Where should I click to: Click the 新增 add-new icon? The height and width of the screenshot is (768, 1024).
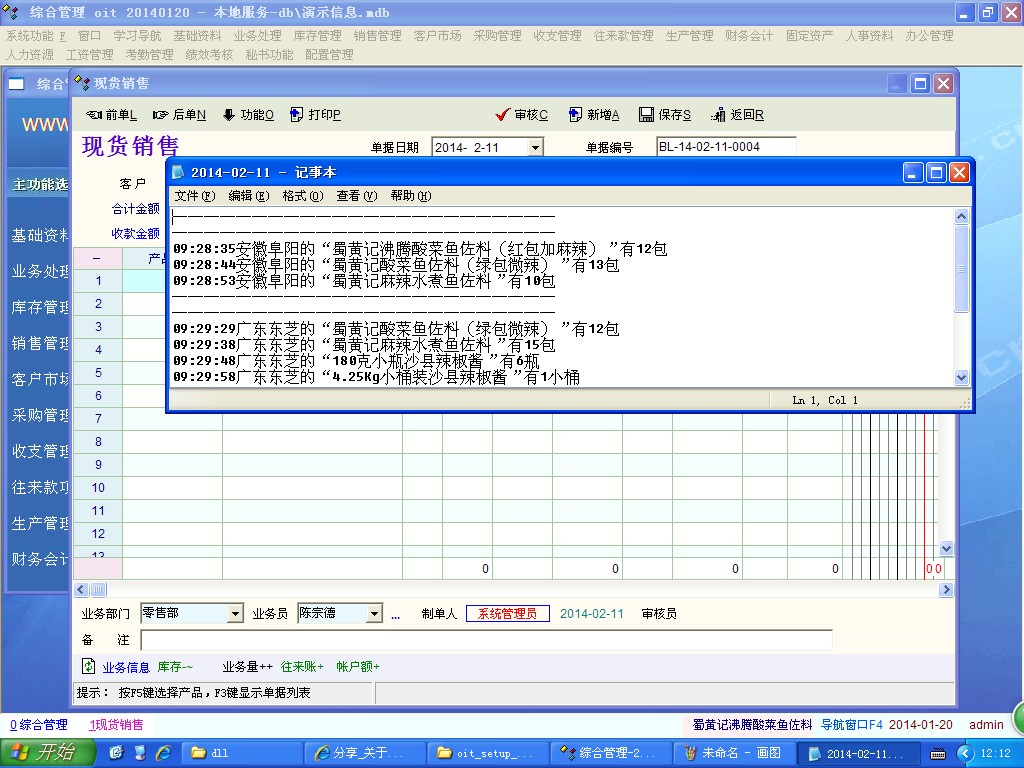tap(575, 115)
